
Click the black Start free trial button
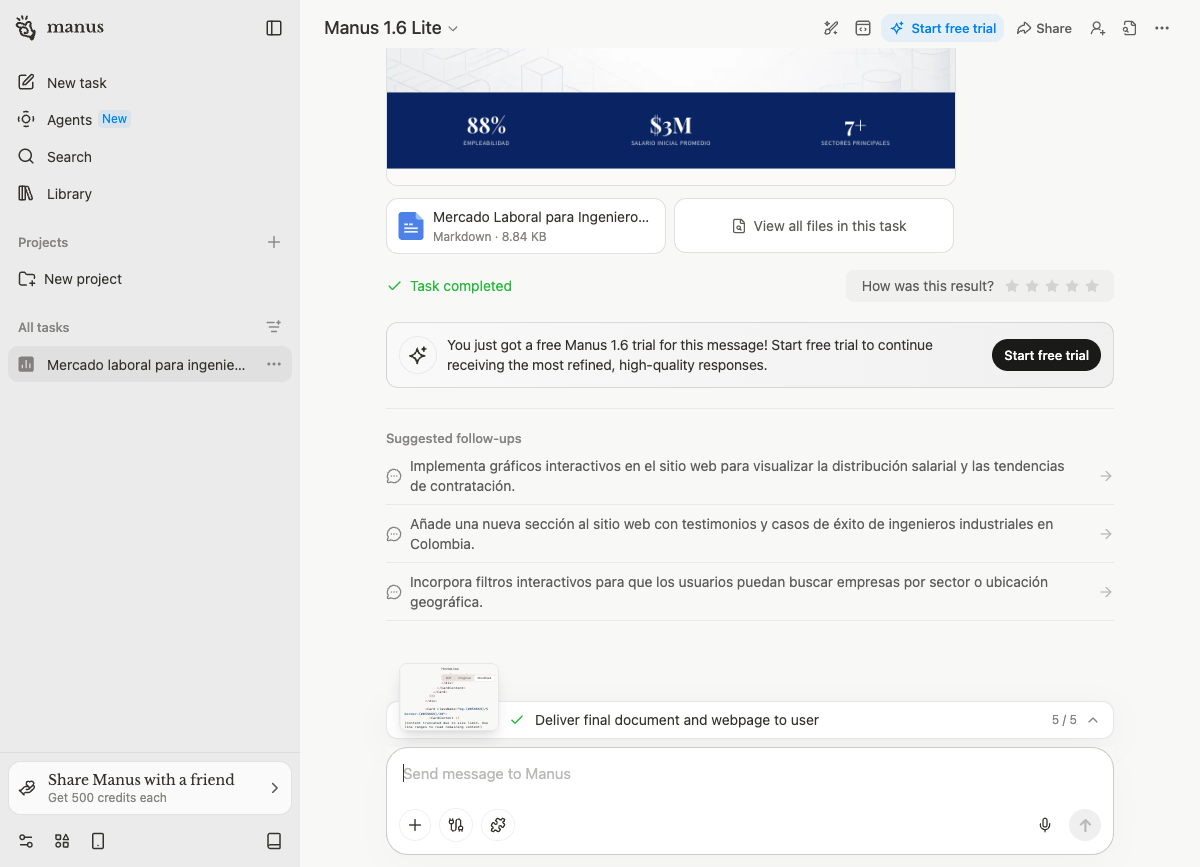(1046, 355)
